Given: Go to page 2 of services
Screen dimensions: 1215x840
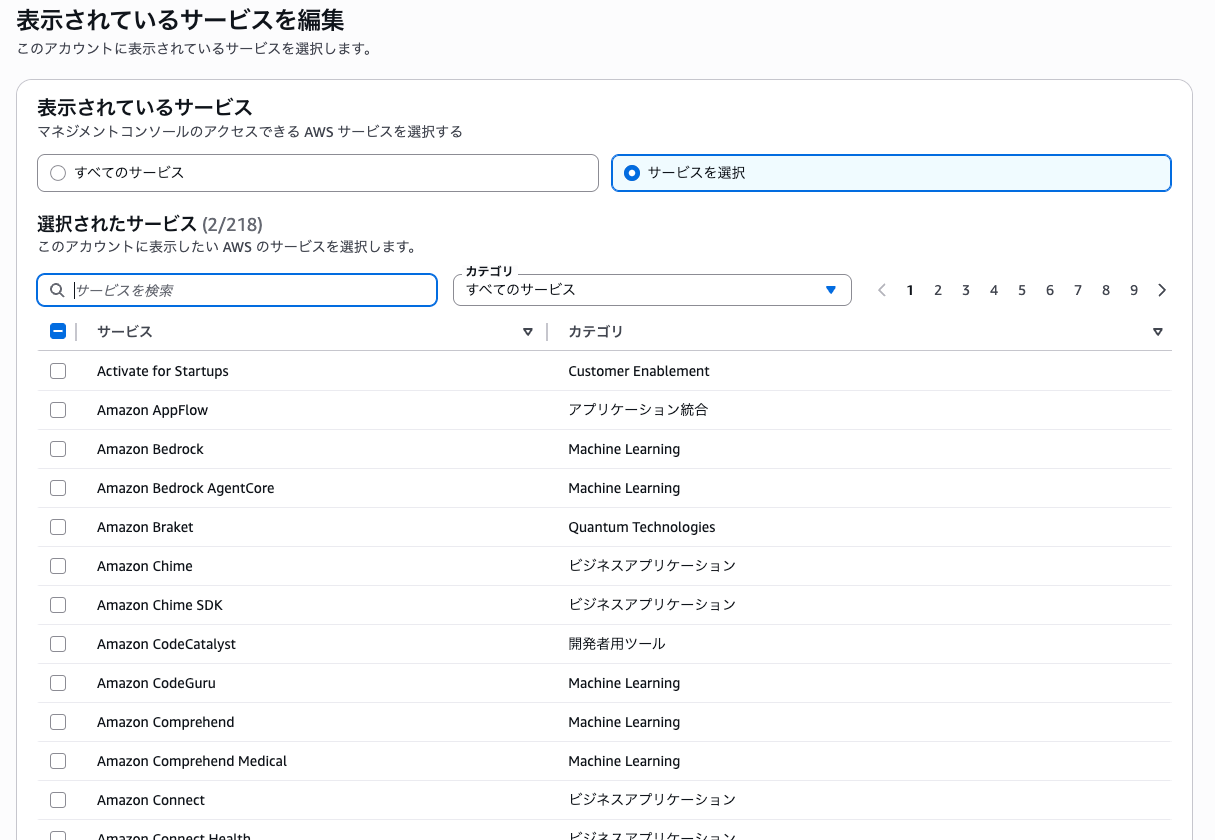Looking at the screenshot, I should tap(938, 290).
